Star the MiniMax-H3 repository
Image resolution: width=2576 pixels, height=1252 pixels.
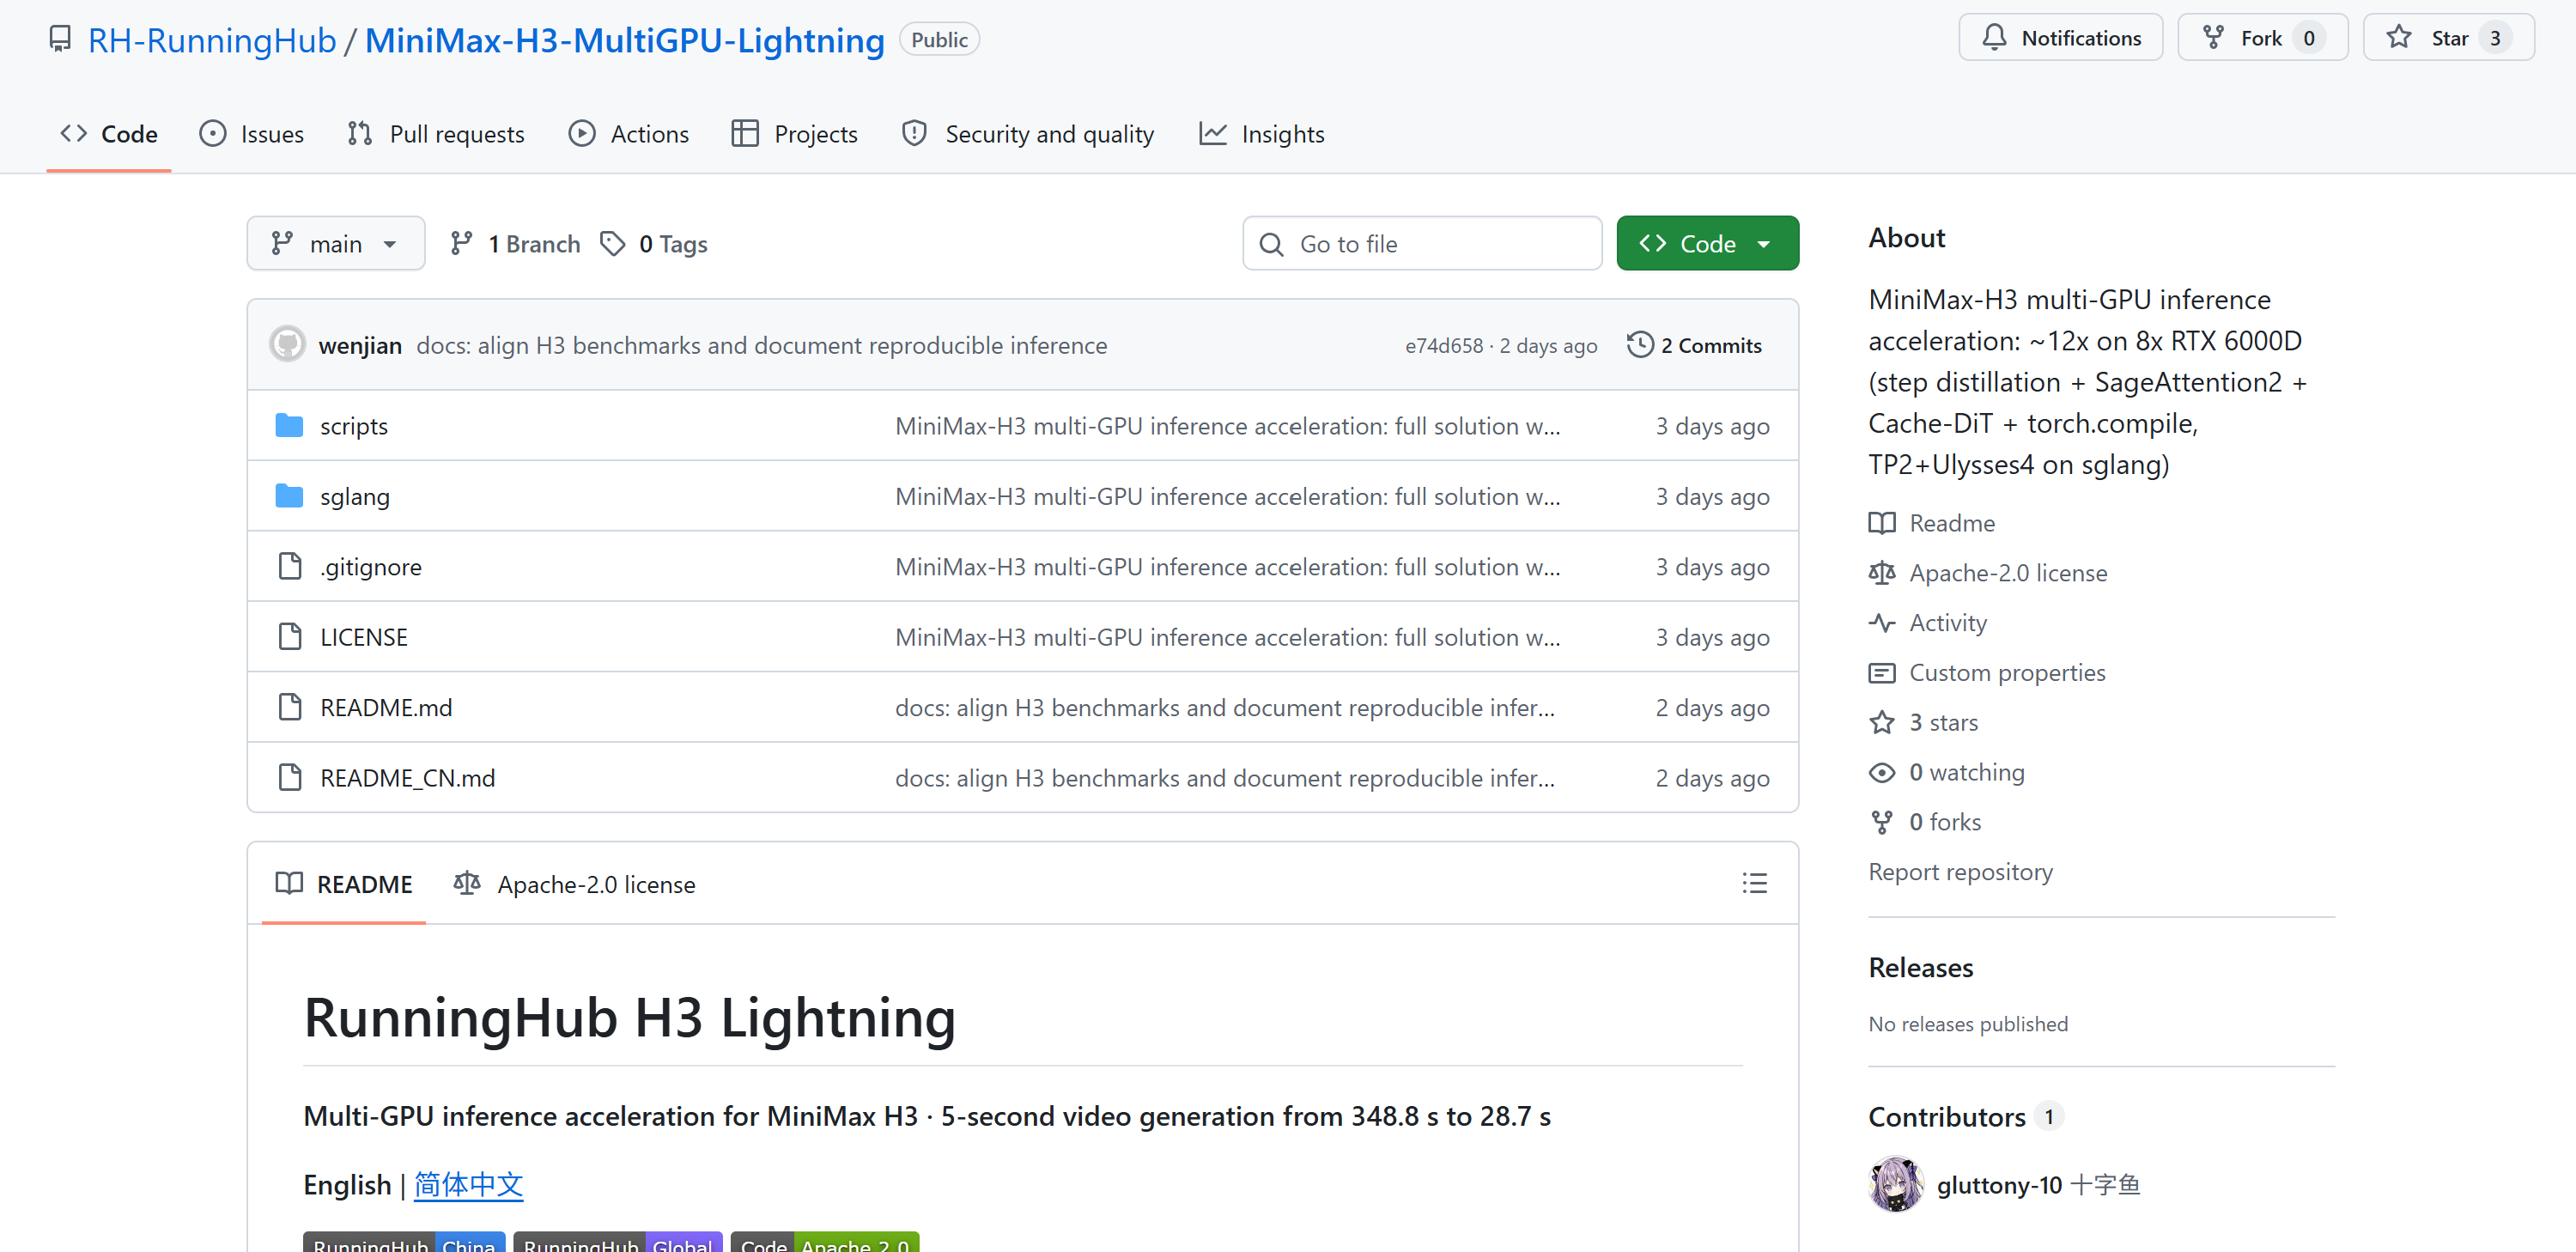[2448, 38]
